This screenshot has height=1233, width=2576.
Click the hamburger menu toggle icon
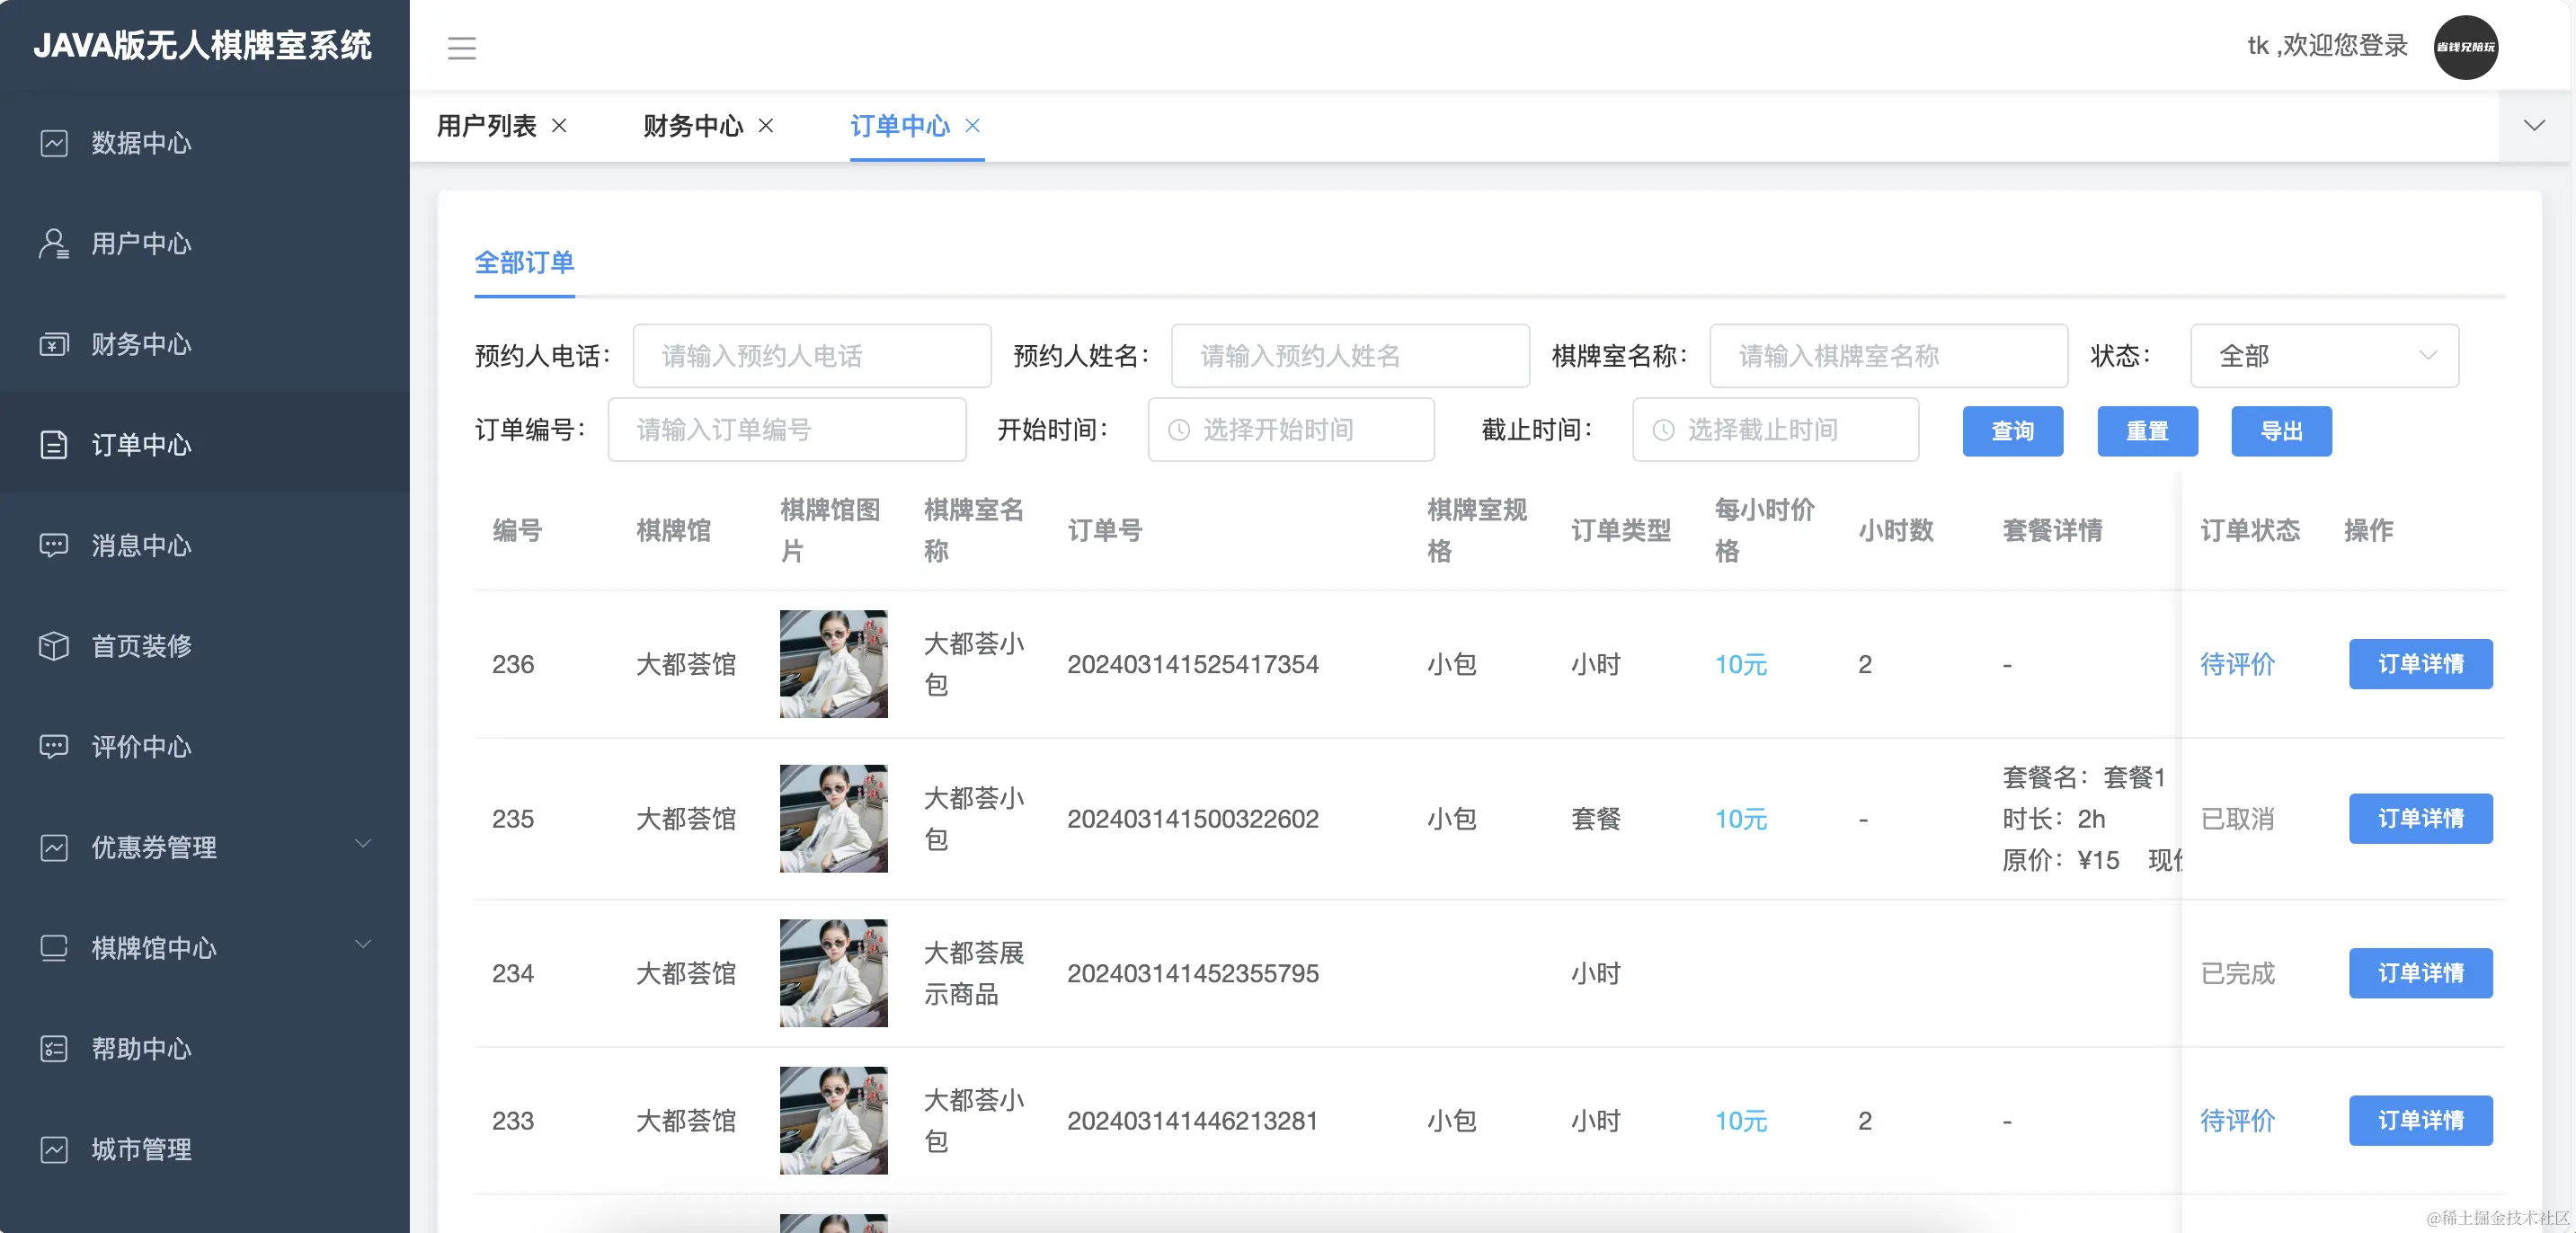462,47
